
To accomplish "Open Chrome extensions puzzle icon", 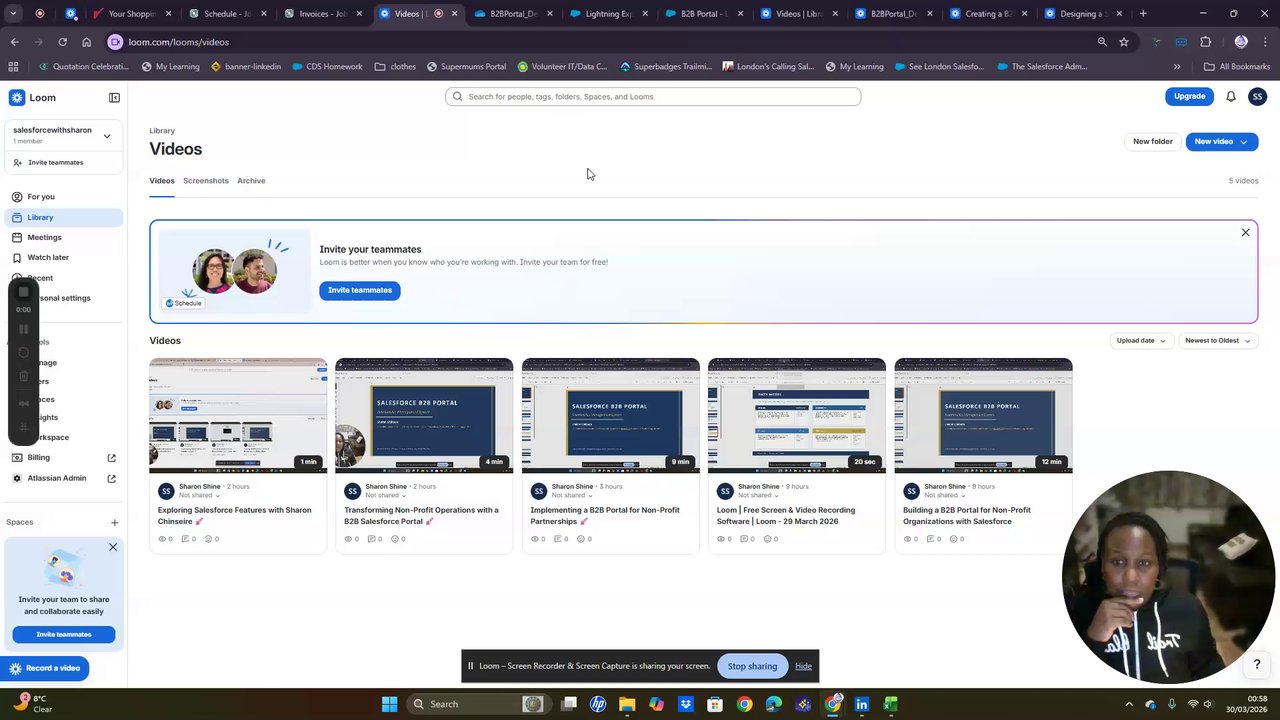I will 1205,42.
